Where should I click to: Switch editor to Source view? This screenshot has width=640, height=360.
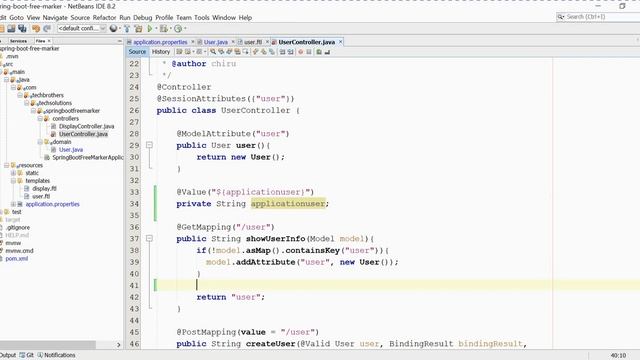(137, 52)
